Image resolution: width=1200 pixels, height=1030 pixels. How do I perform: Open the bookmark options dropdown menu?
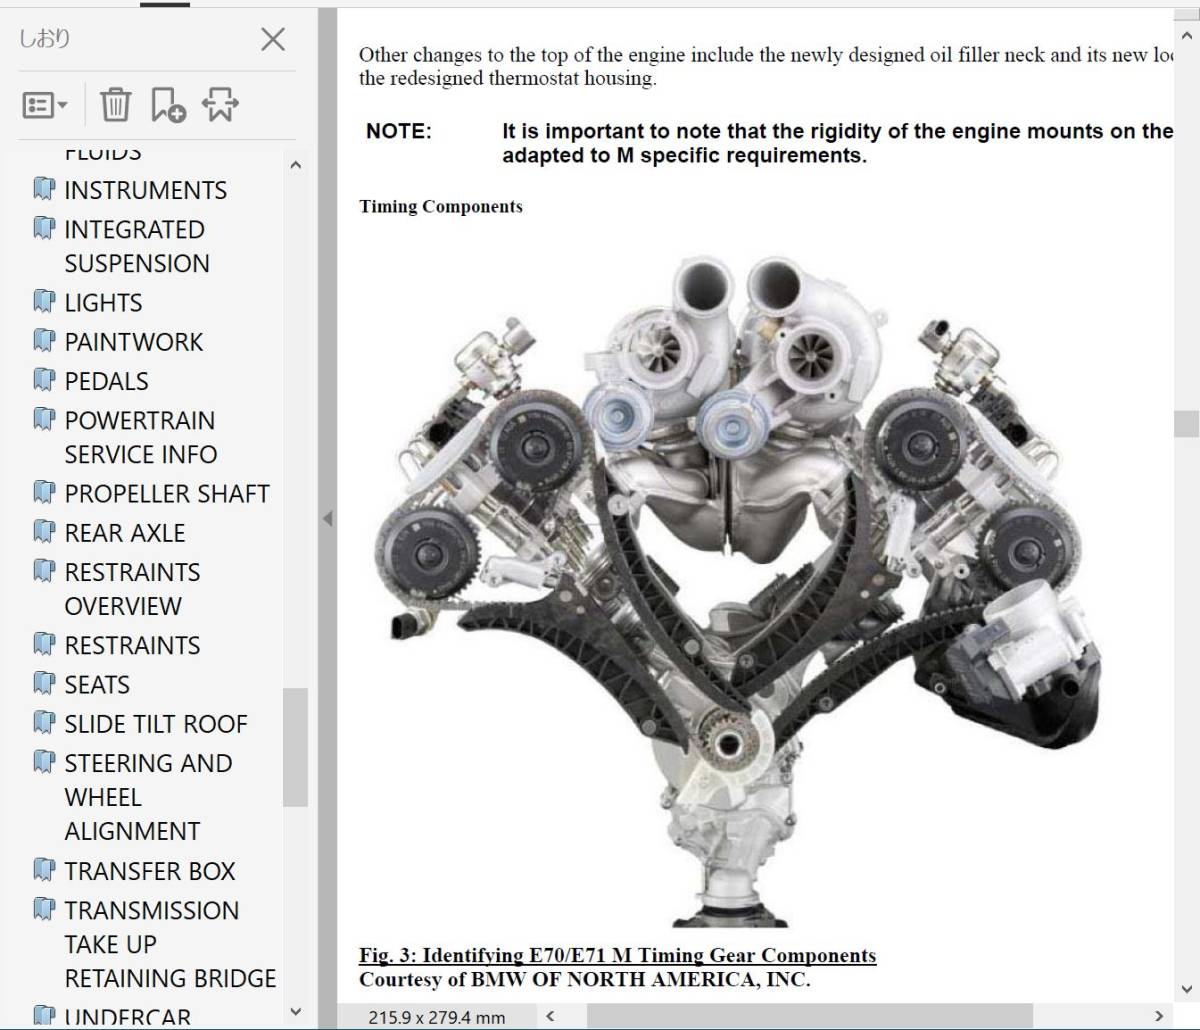[46, 105]
